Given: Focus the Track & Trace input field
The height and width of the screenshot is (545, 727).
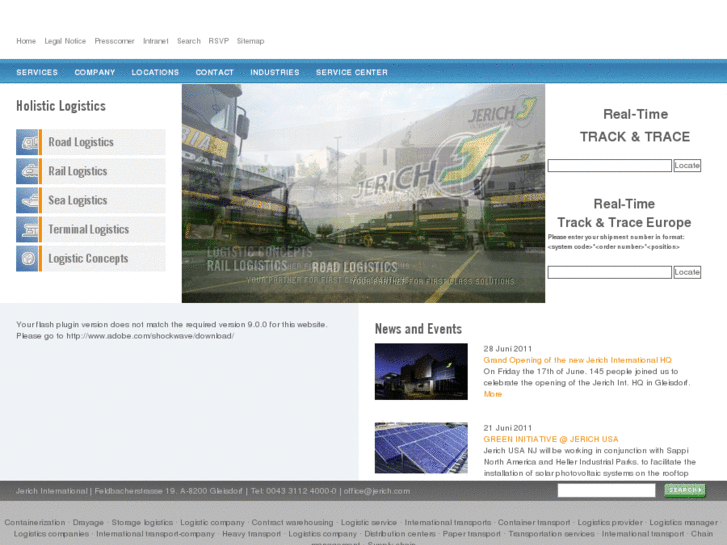Looking at the screenshot, I should click(x=609, y=166).
